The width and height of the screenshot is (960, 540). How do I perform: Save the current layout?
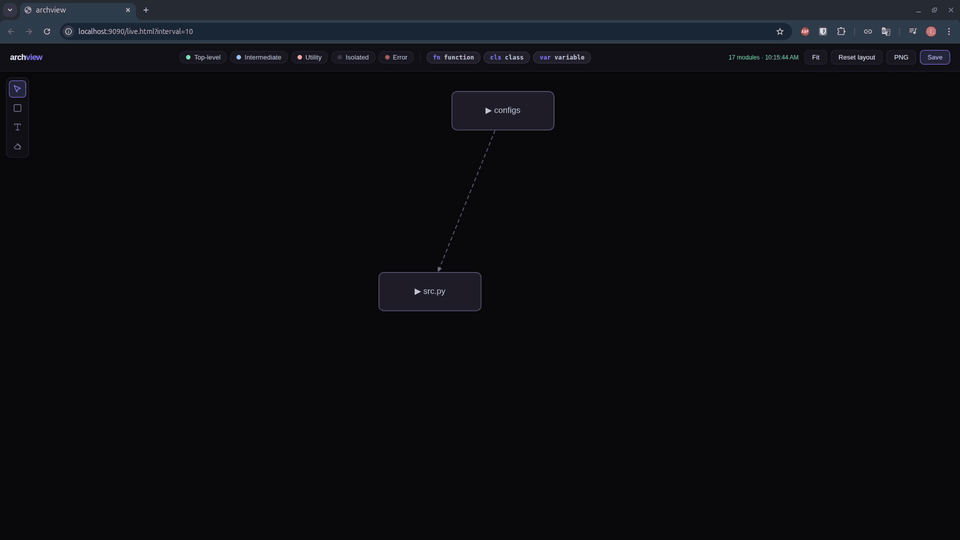pos(935,58)
